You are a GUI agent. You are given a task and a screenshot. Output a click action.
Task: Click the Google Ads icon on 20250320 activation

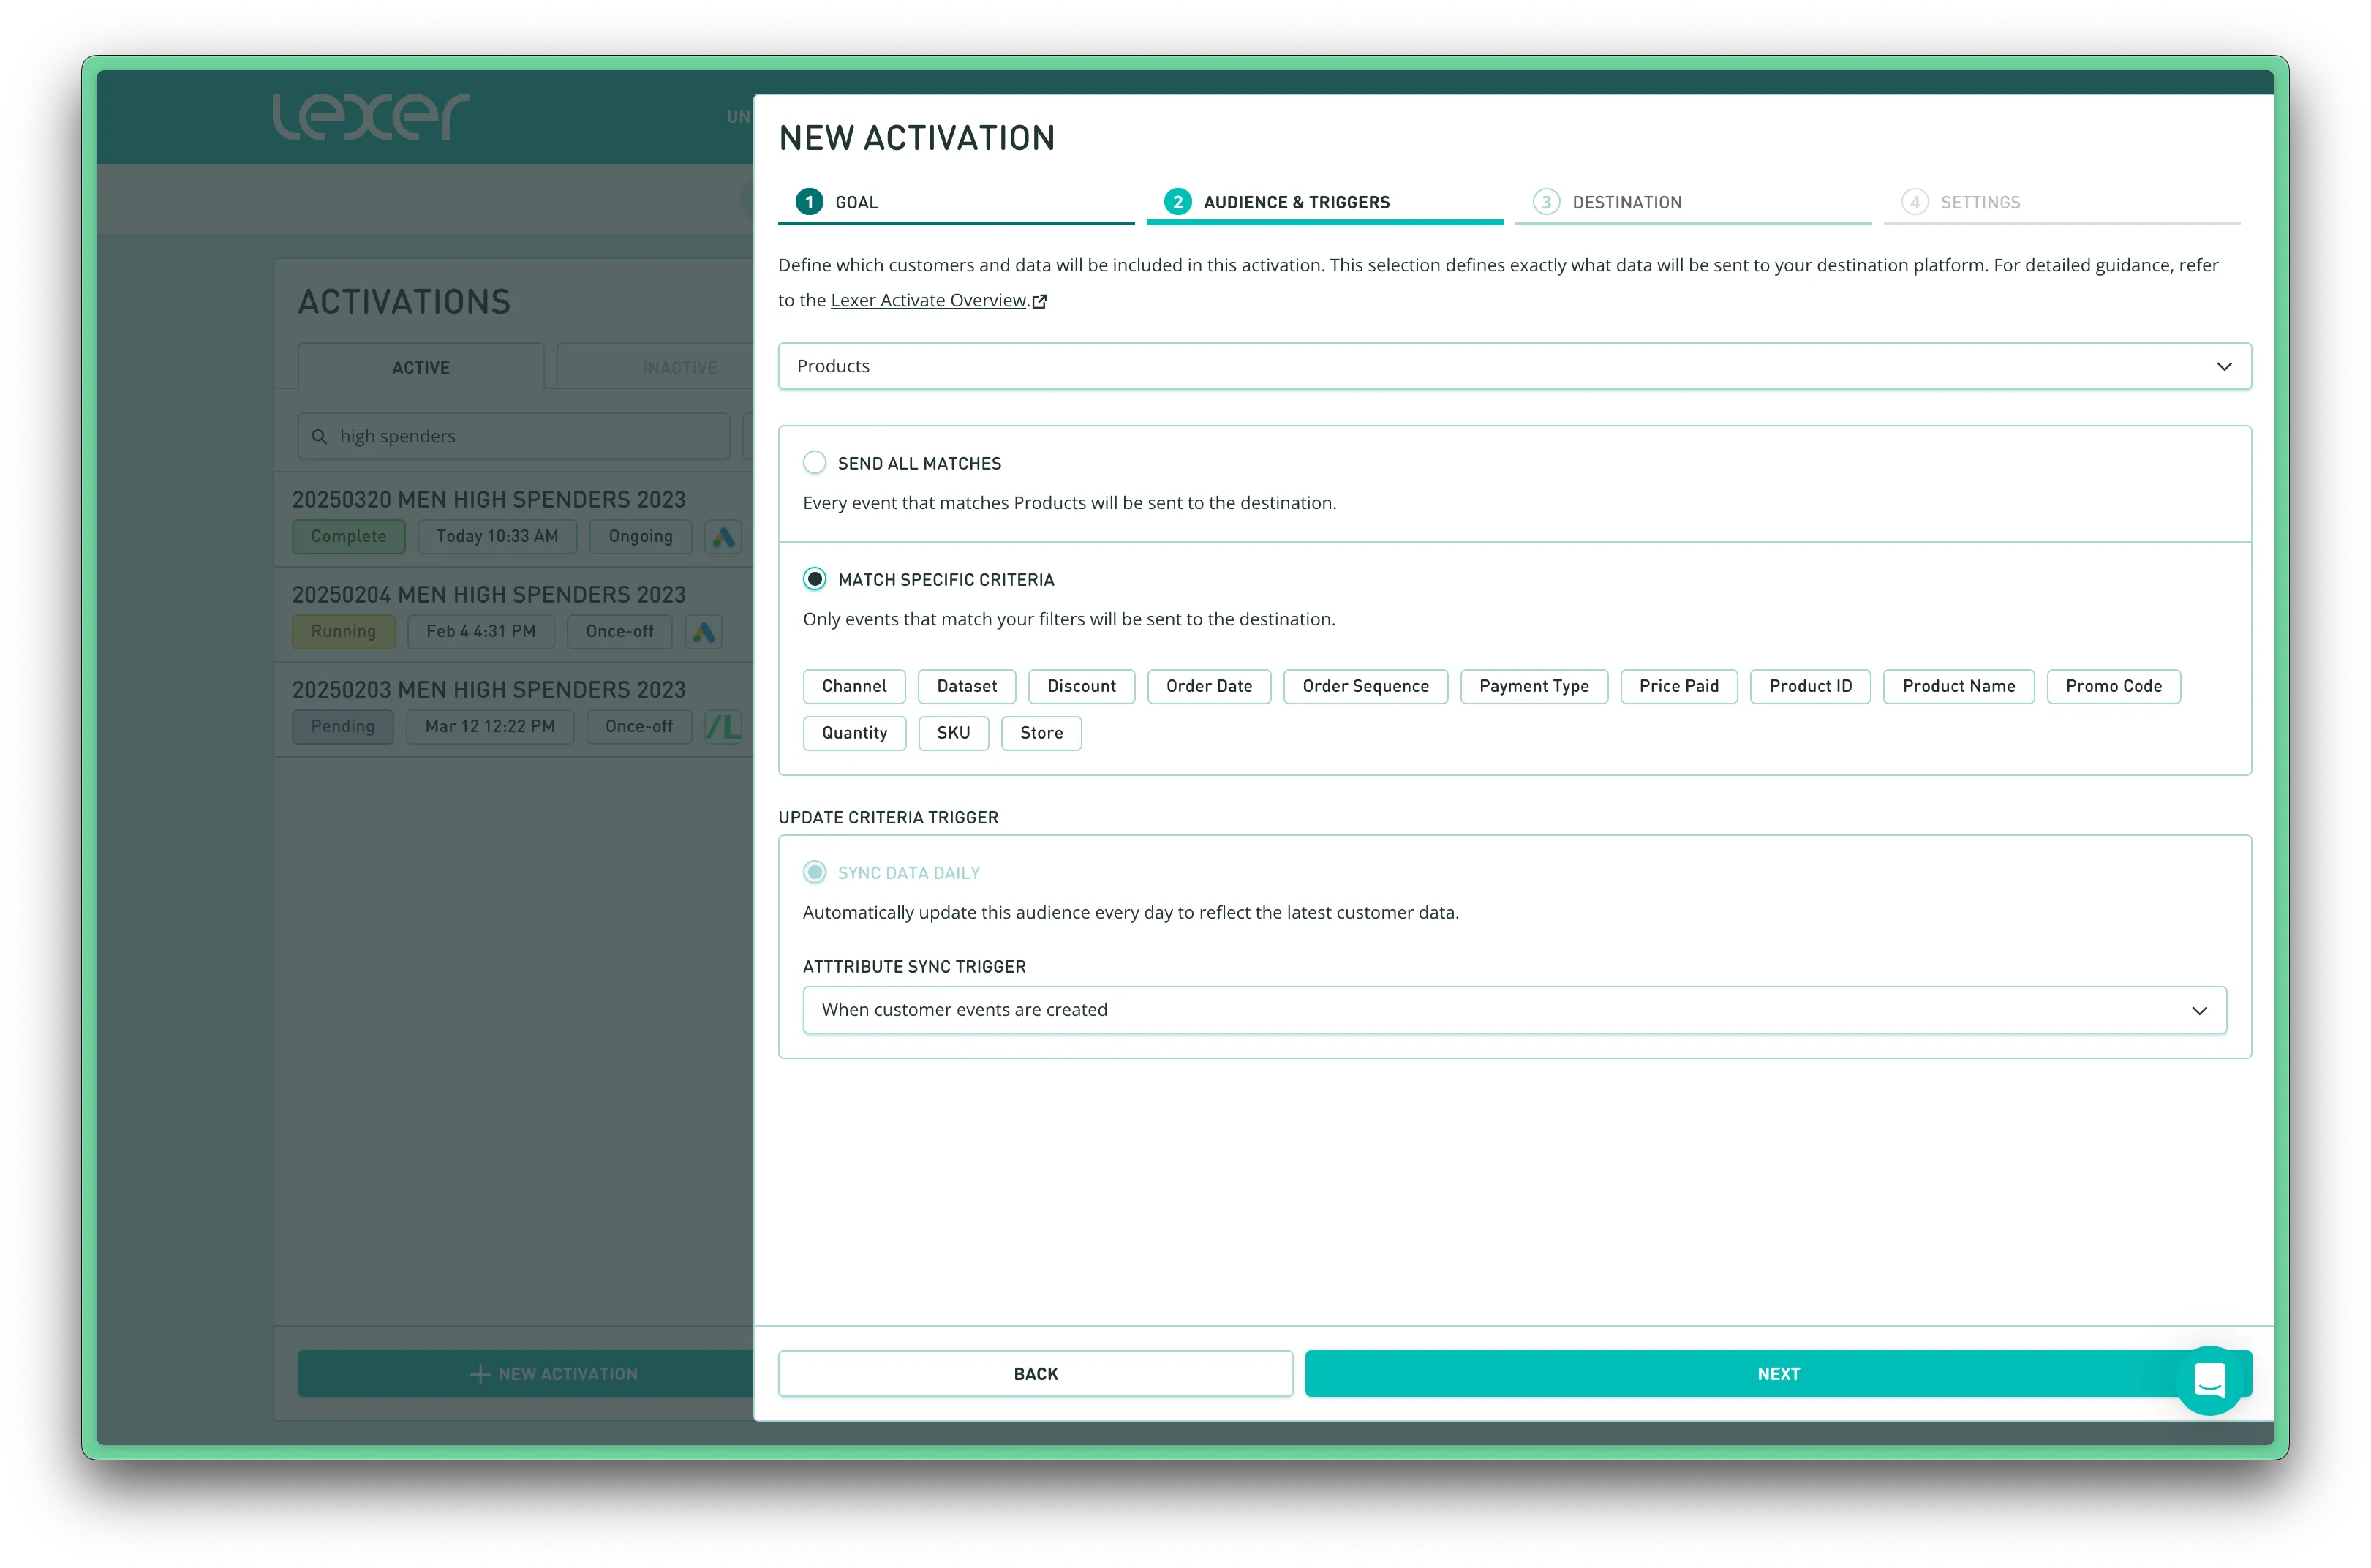(723, 537)
